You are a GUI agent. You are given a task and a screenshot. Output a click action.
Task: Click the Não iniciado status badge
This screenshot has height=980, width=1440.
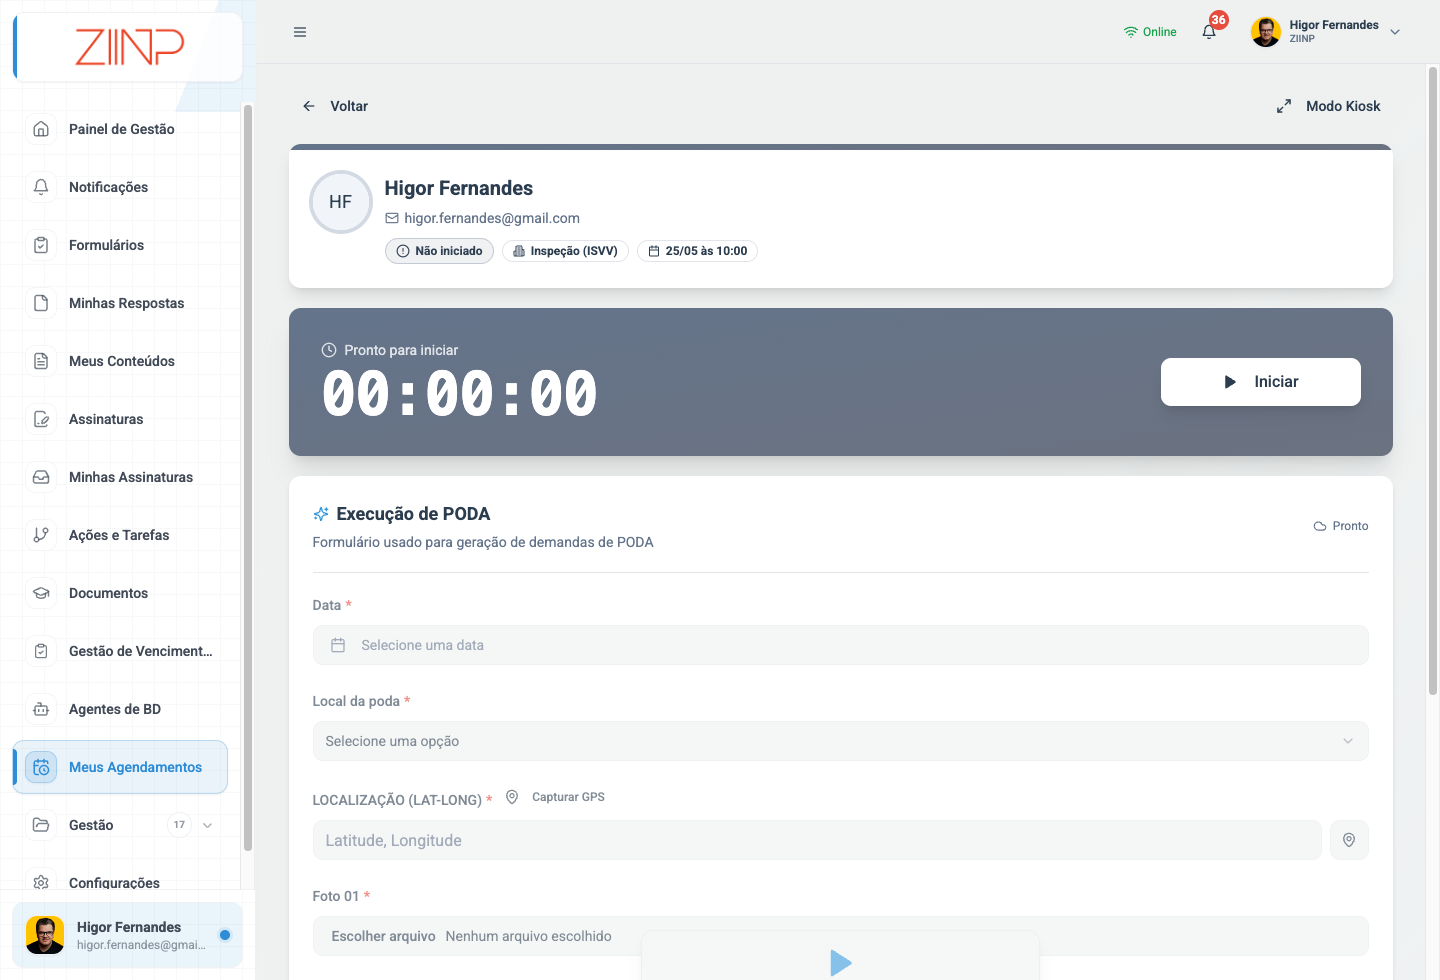tap(439, 251)
